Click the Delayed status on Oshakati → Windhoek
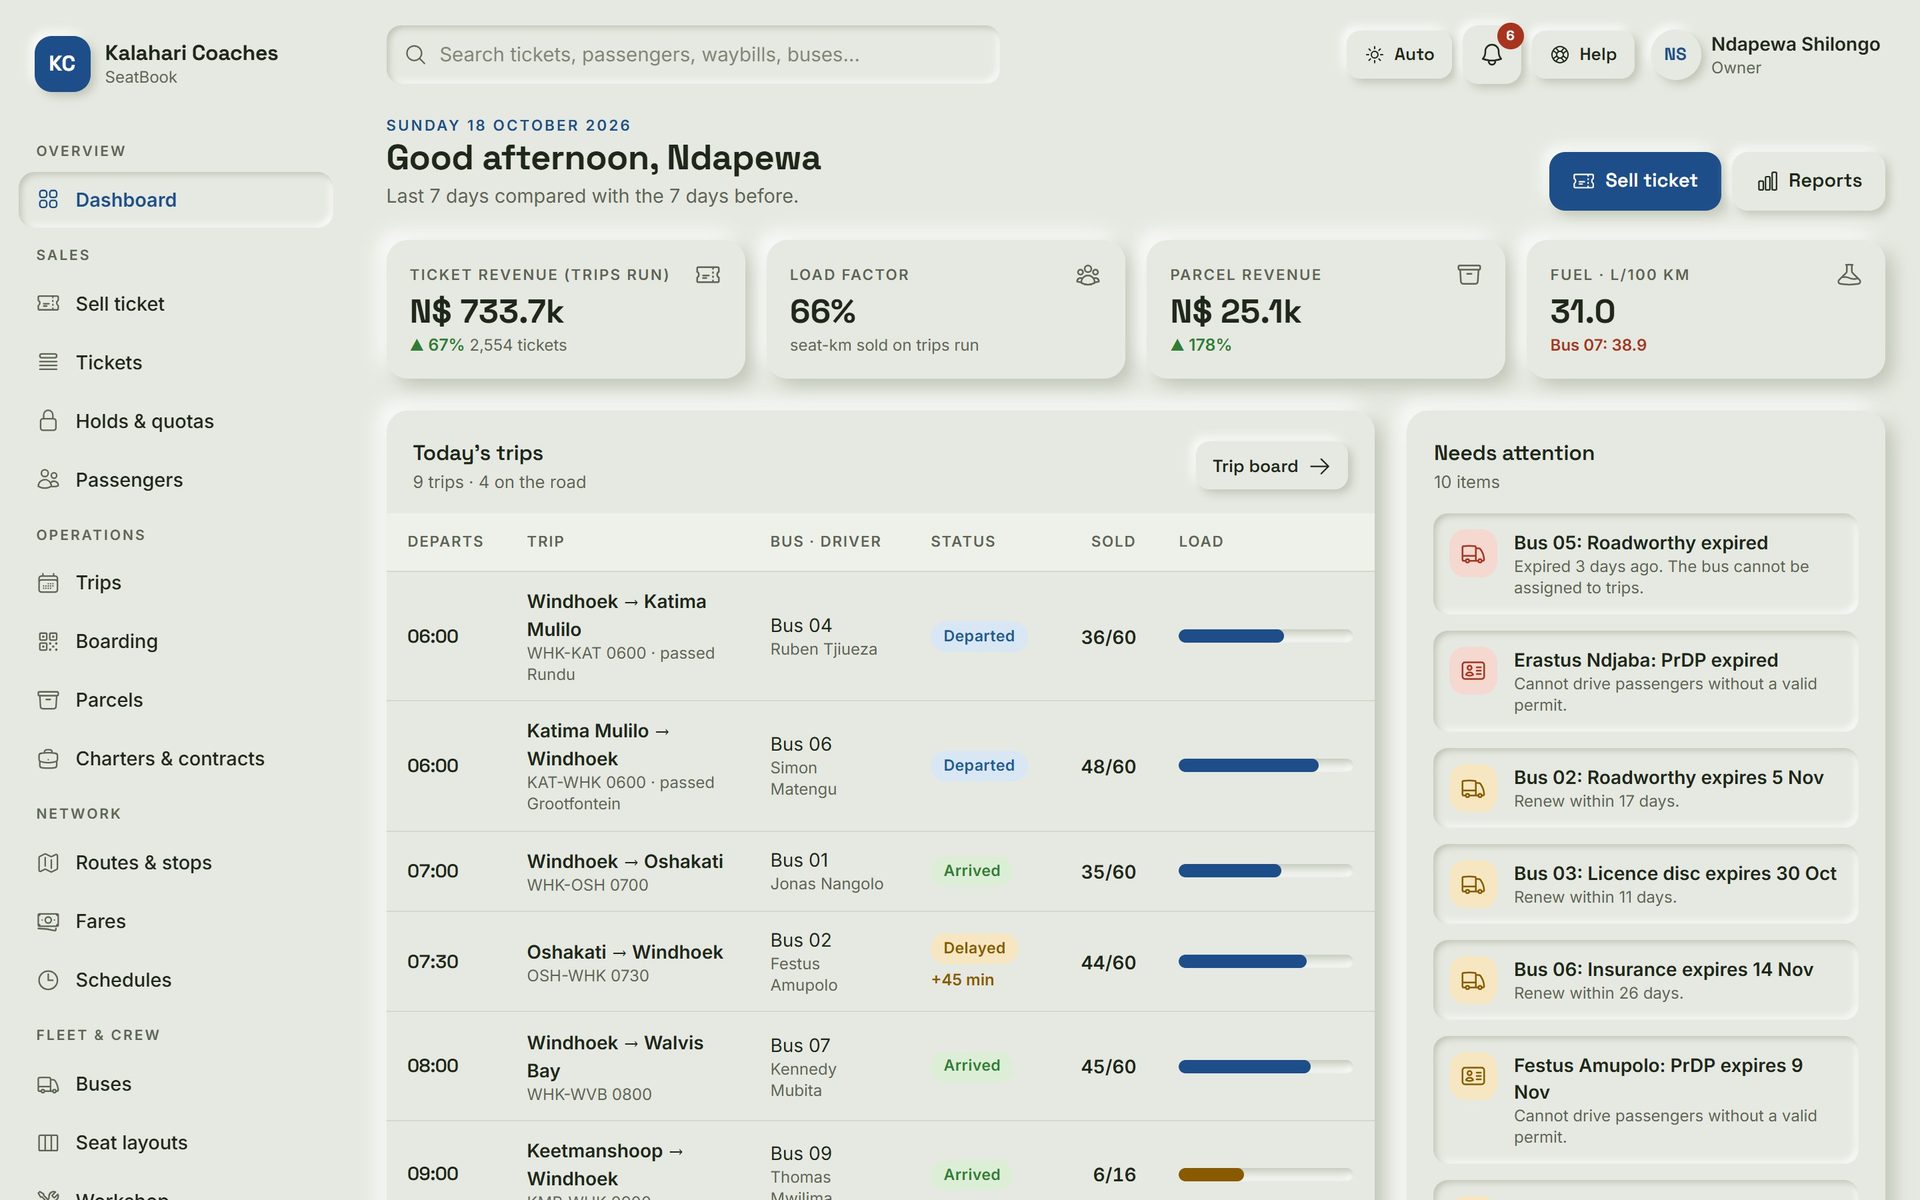1920x1200 pixels. coord(974,948)
